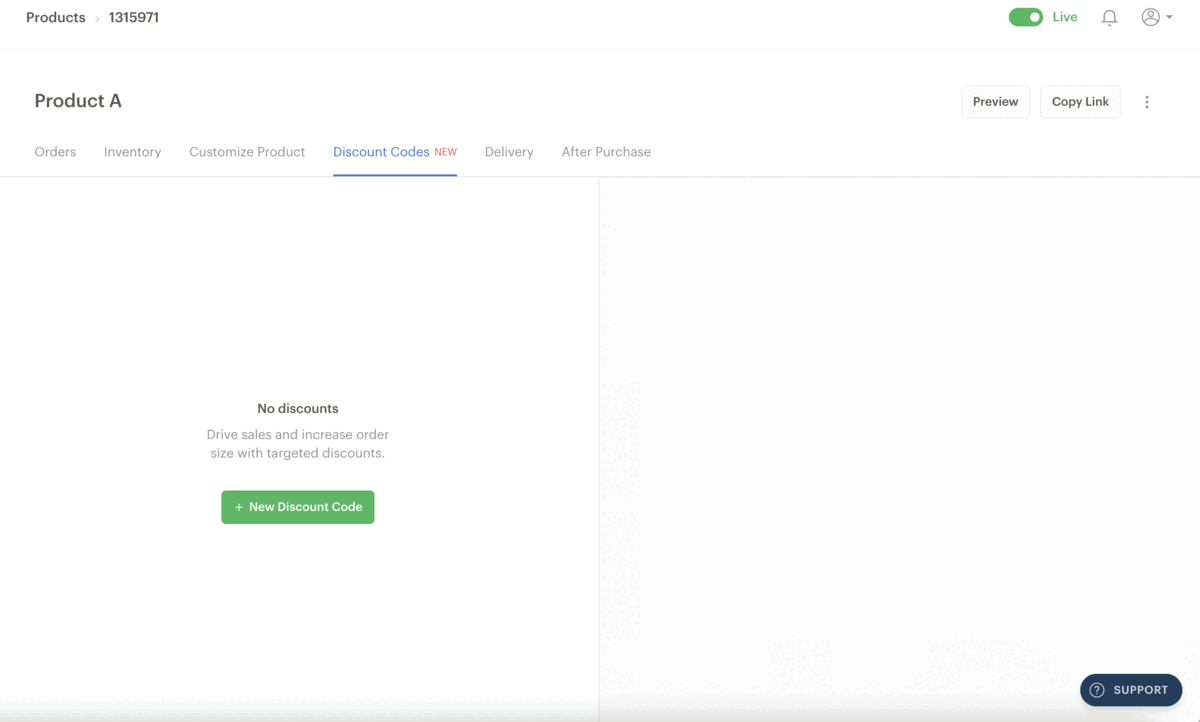Open the three-dot more options menu
The image size is (1200, 722).
pyautogui.click(x=1147, y=102)
